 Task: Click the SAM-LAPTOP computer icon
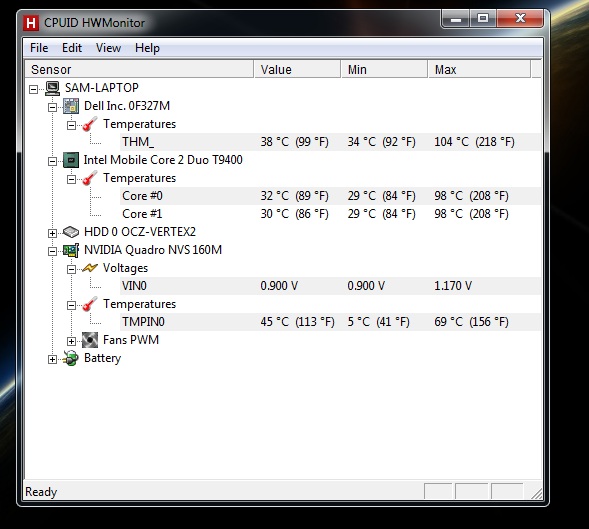(53, 88)
